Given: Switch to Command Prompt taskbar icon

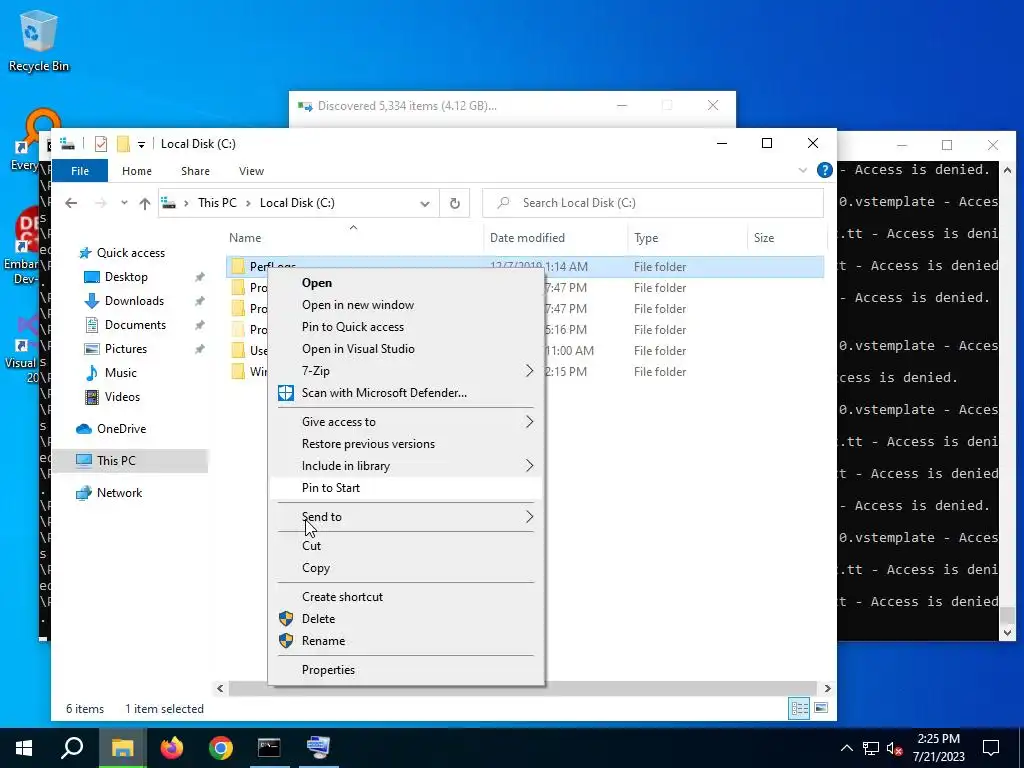Looking at the screenshot, I should pyautogui.click(x=269, y=748).
